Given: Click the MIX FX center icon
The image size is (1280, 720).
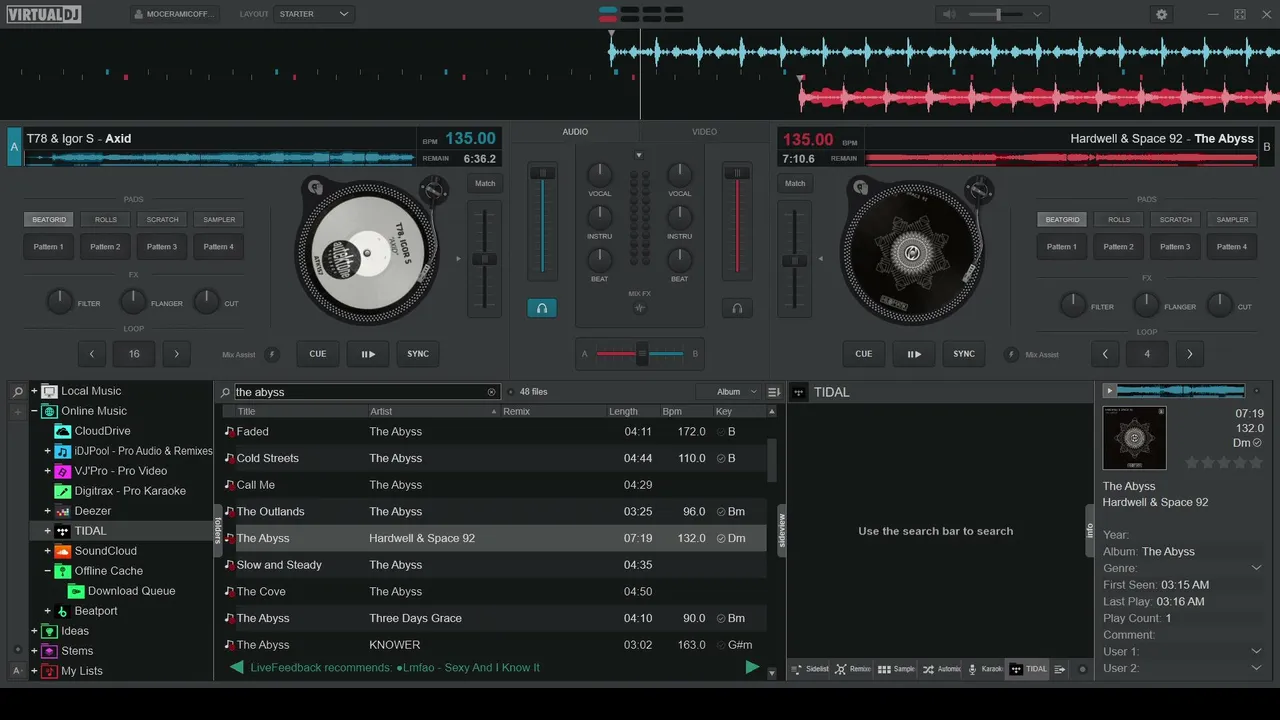Looking at the screenshot, I should point(640,308).
